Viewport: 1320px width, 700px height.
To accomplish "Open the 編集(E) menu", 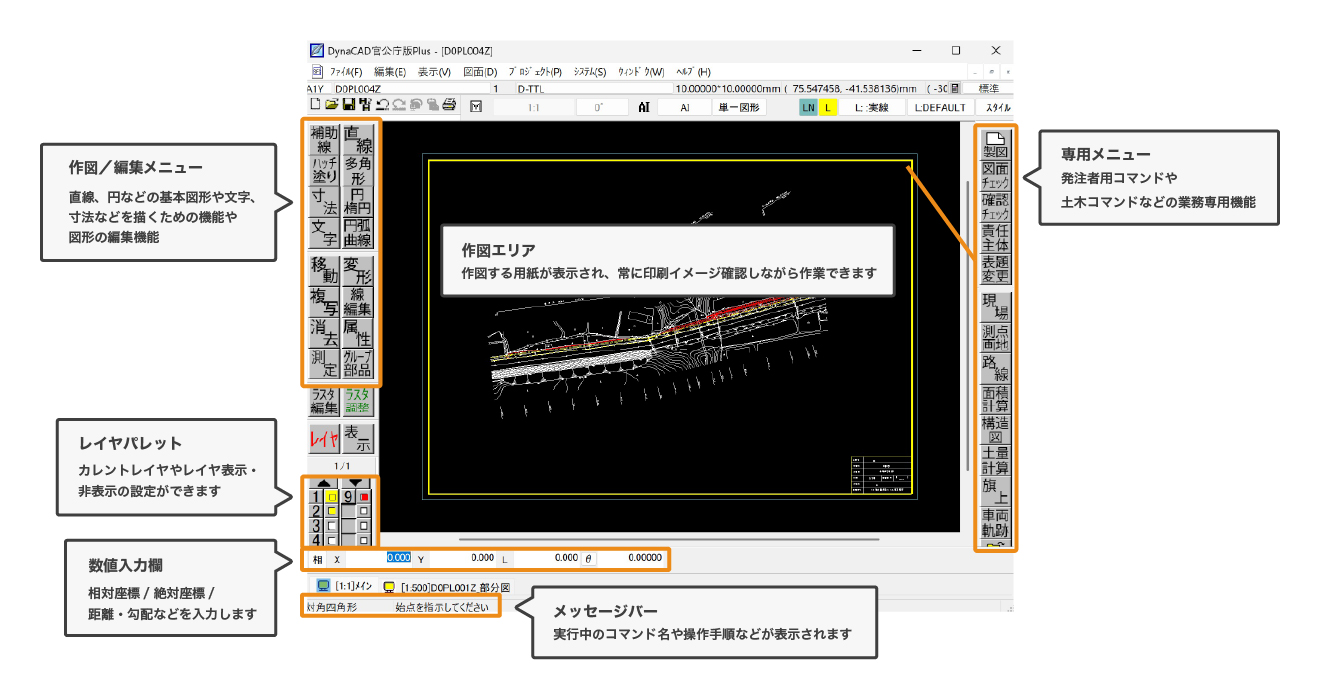I will click(390, 72).
